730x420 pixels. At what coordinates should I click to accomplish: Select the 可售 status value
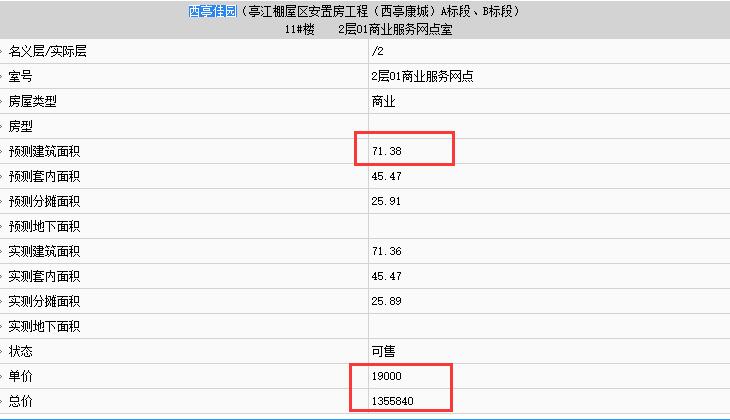pos(383,352)
